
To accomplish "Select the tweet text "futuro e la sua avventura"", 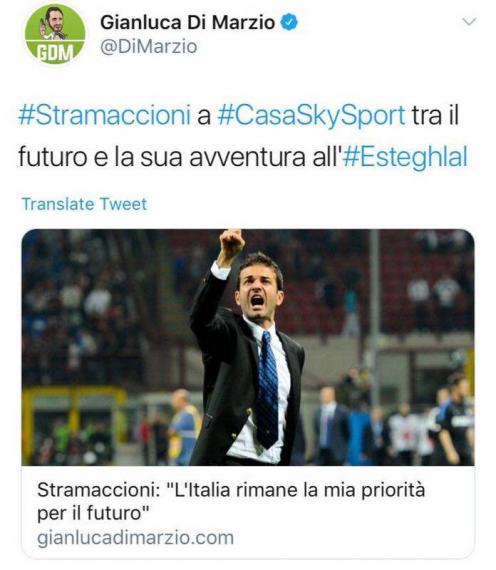I will [162, 157].
